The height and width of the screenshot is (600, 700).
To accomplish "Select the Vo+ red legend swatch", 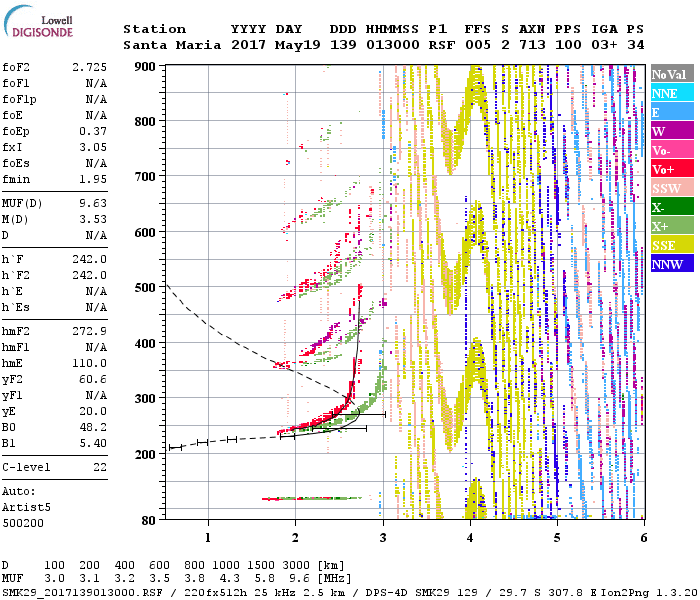I will pos(672,169).
